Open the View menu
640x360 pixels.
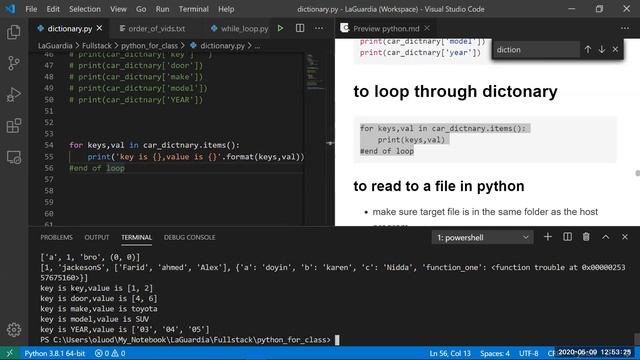[118, 9]
